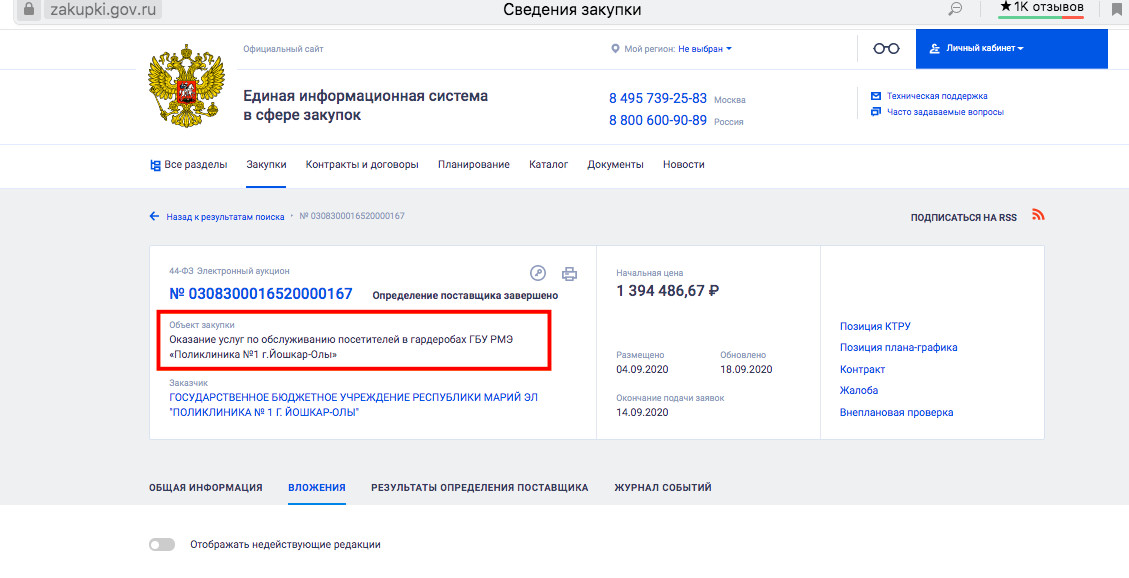Click the starting price 1 394 486,67 ₽

point(667,291)
